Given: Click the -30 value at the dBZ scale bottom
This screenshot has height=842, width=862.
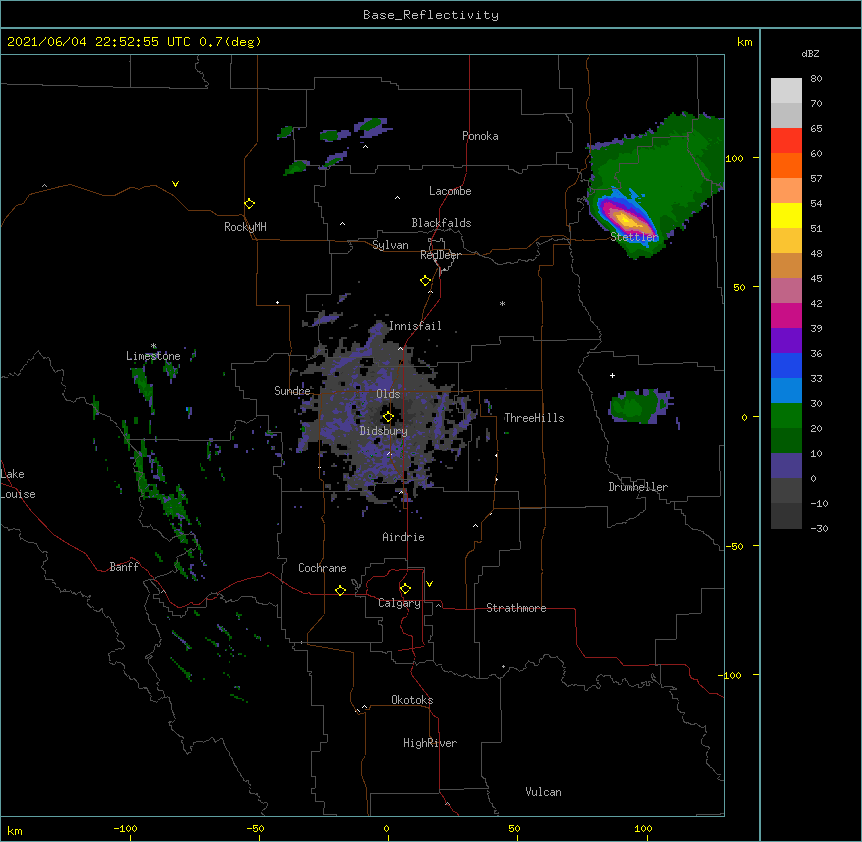Looking at the screenshot, I should click(x=819, y=529).
